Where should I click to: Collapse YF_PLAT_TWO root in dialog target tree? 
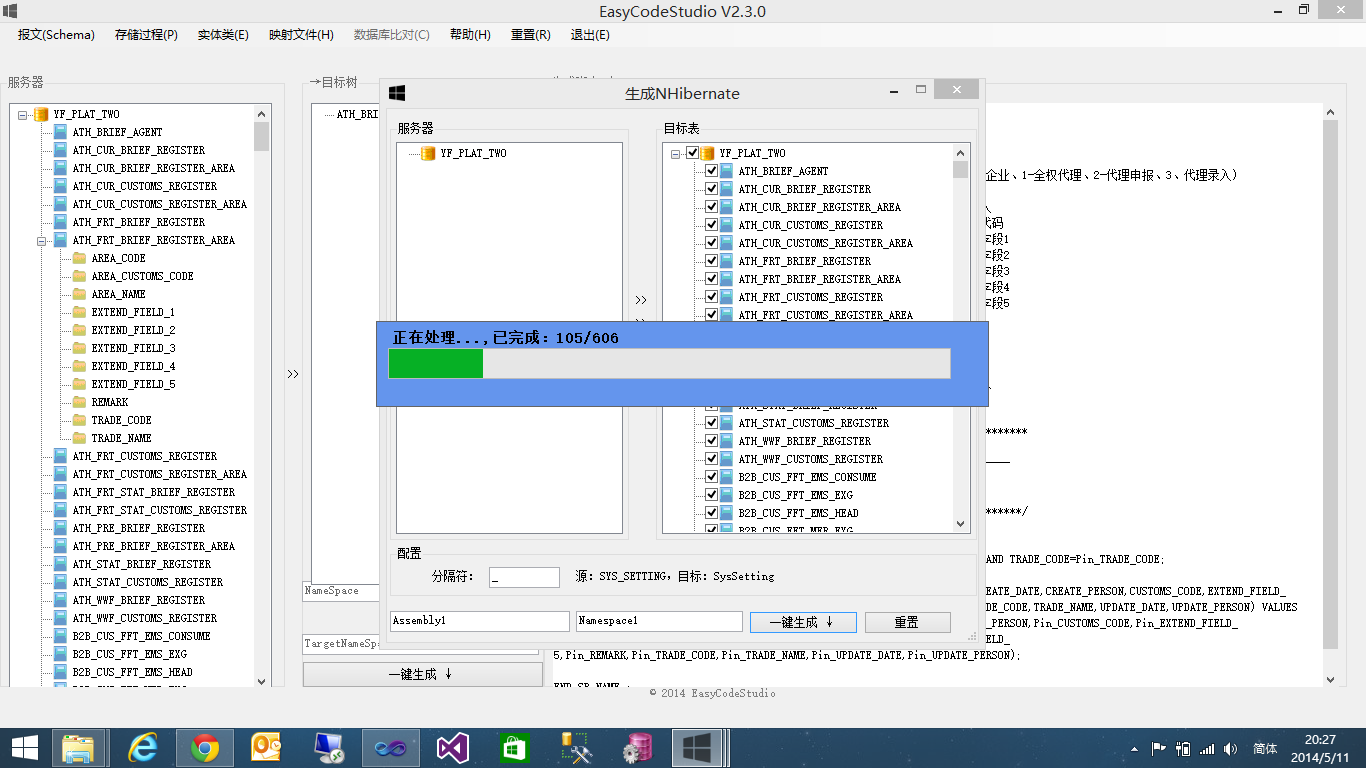pos(676,154)
